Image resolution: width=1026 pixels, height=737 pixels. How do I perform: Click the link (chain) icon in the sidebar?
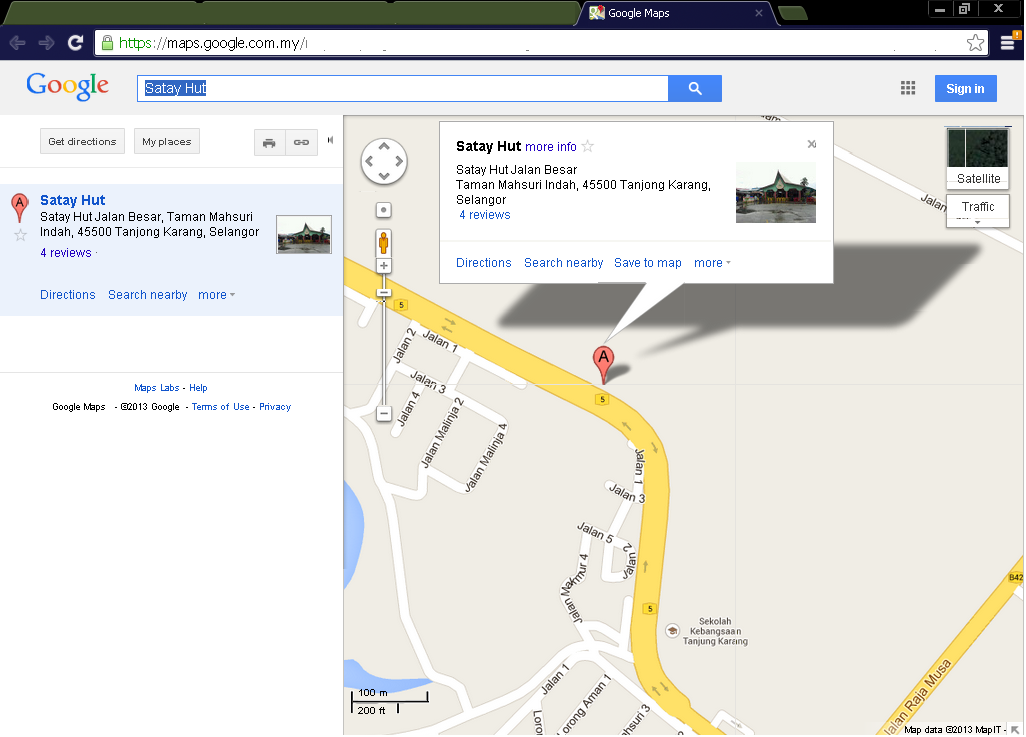tap(301, 142)
